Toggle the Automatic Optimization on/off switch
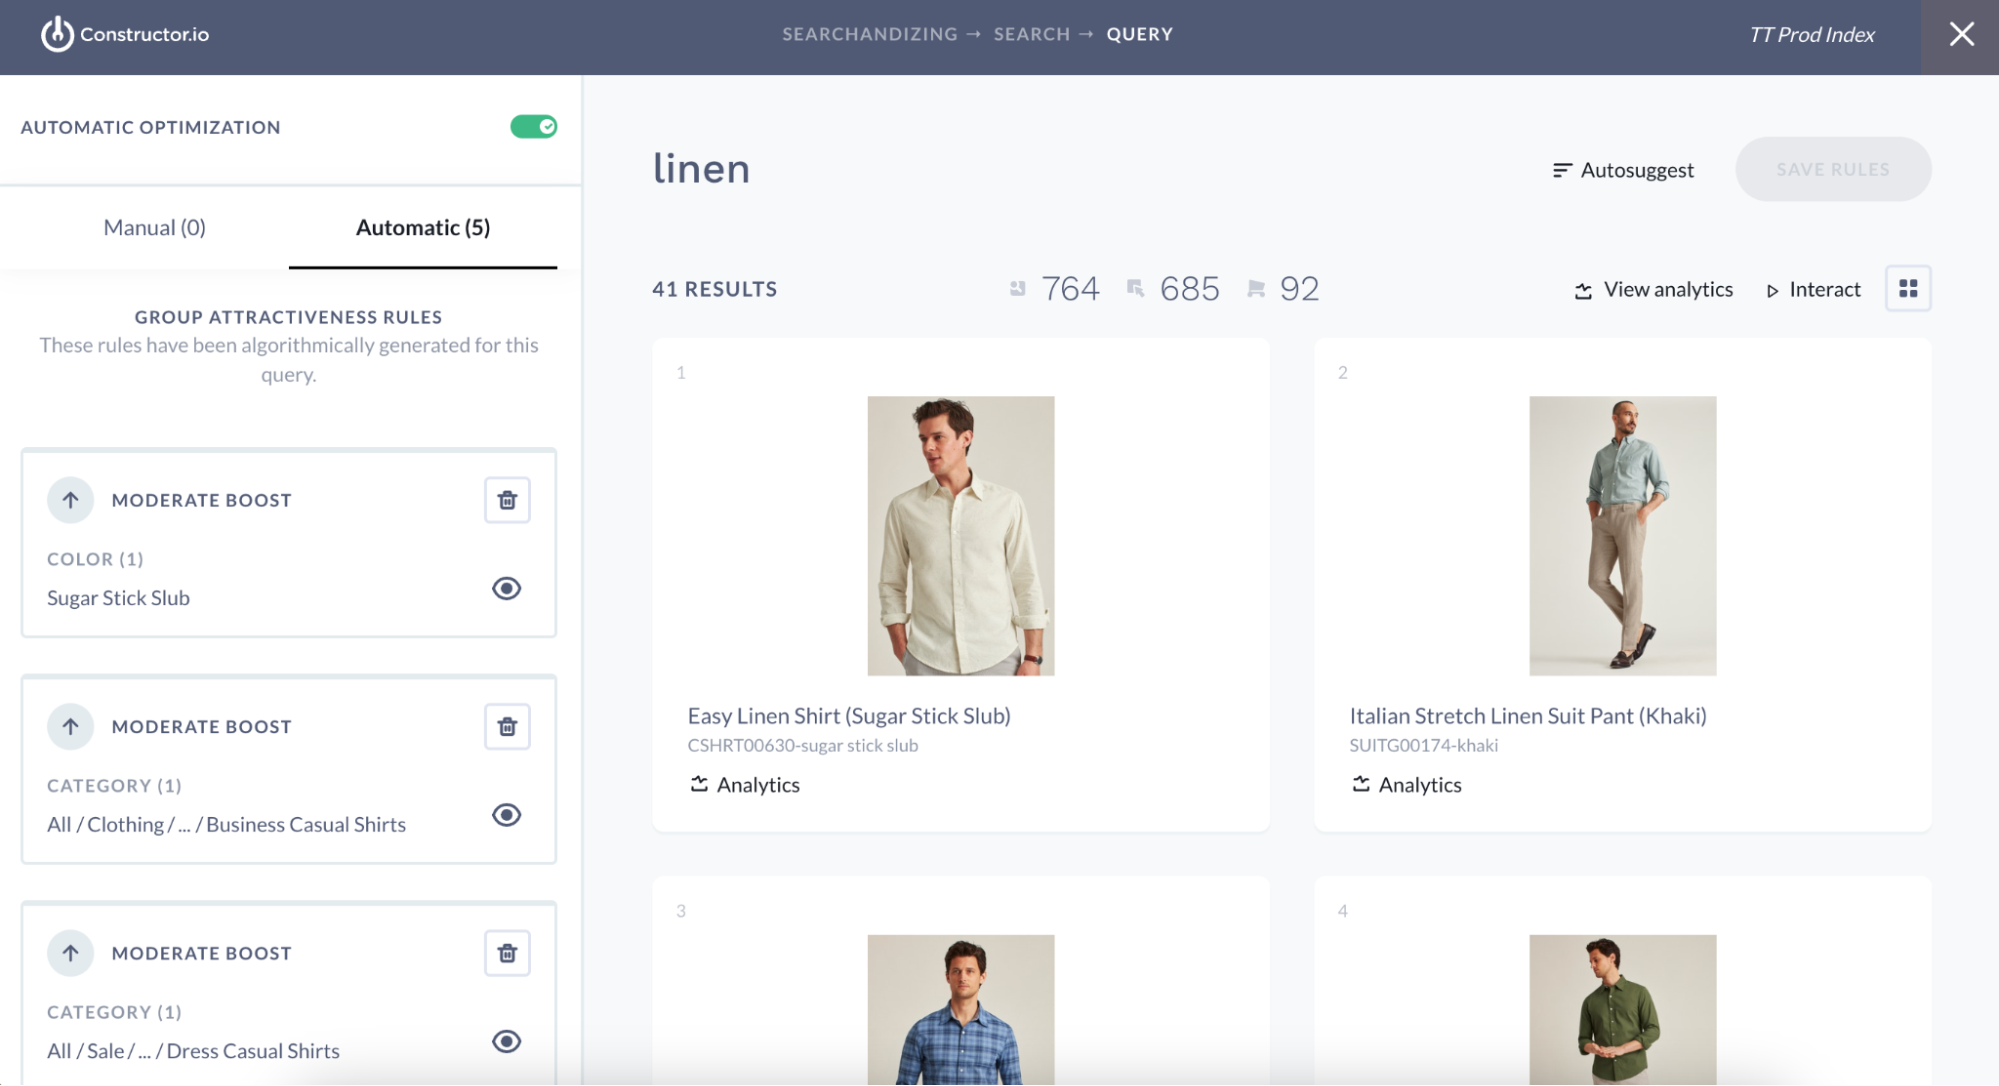The height and width of the screenshot is (1086, 1999). 534,126
